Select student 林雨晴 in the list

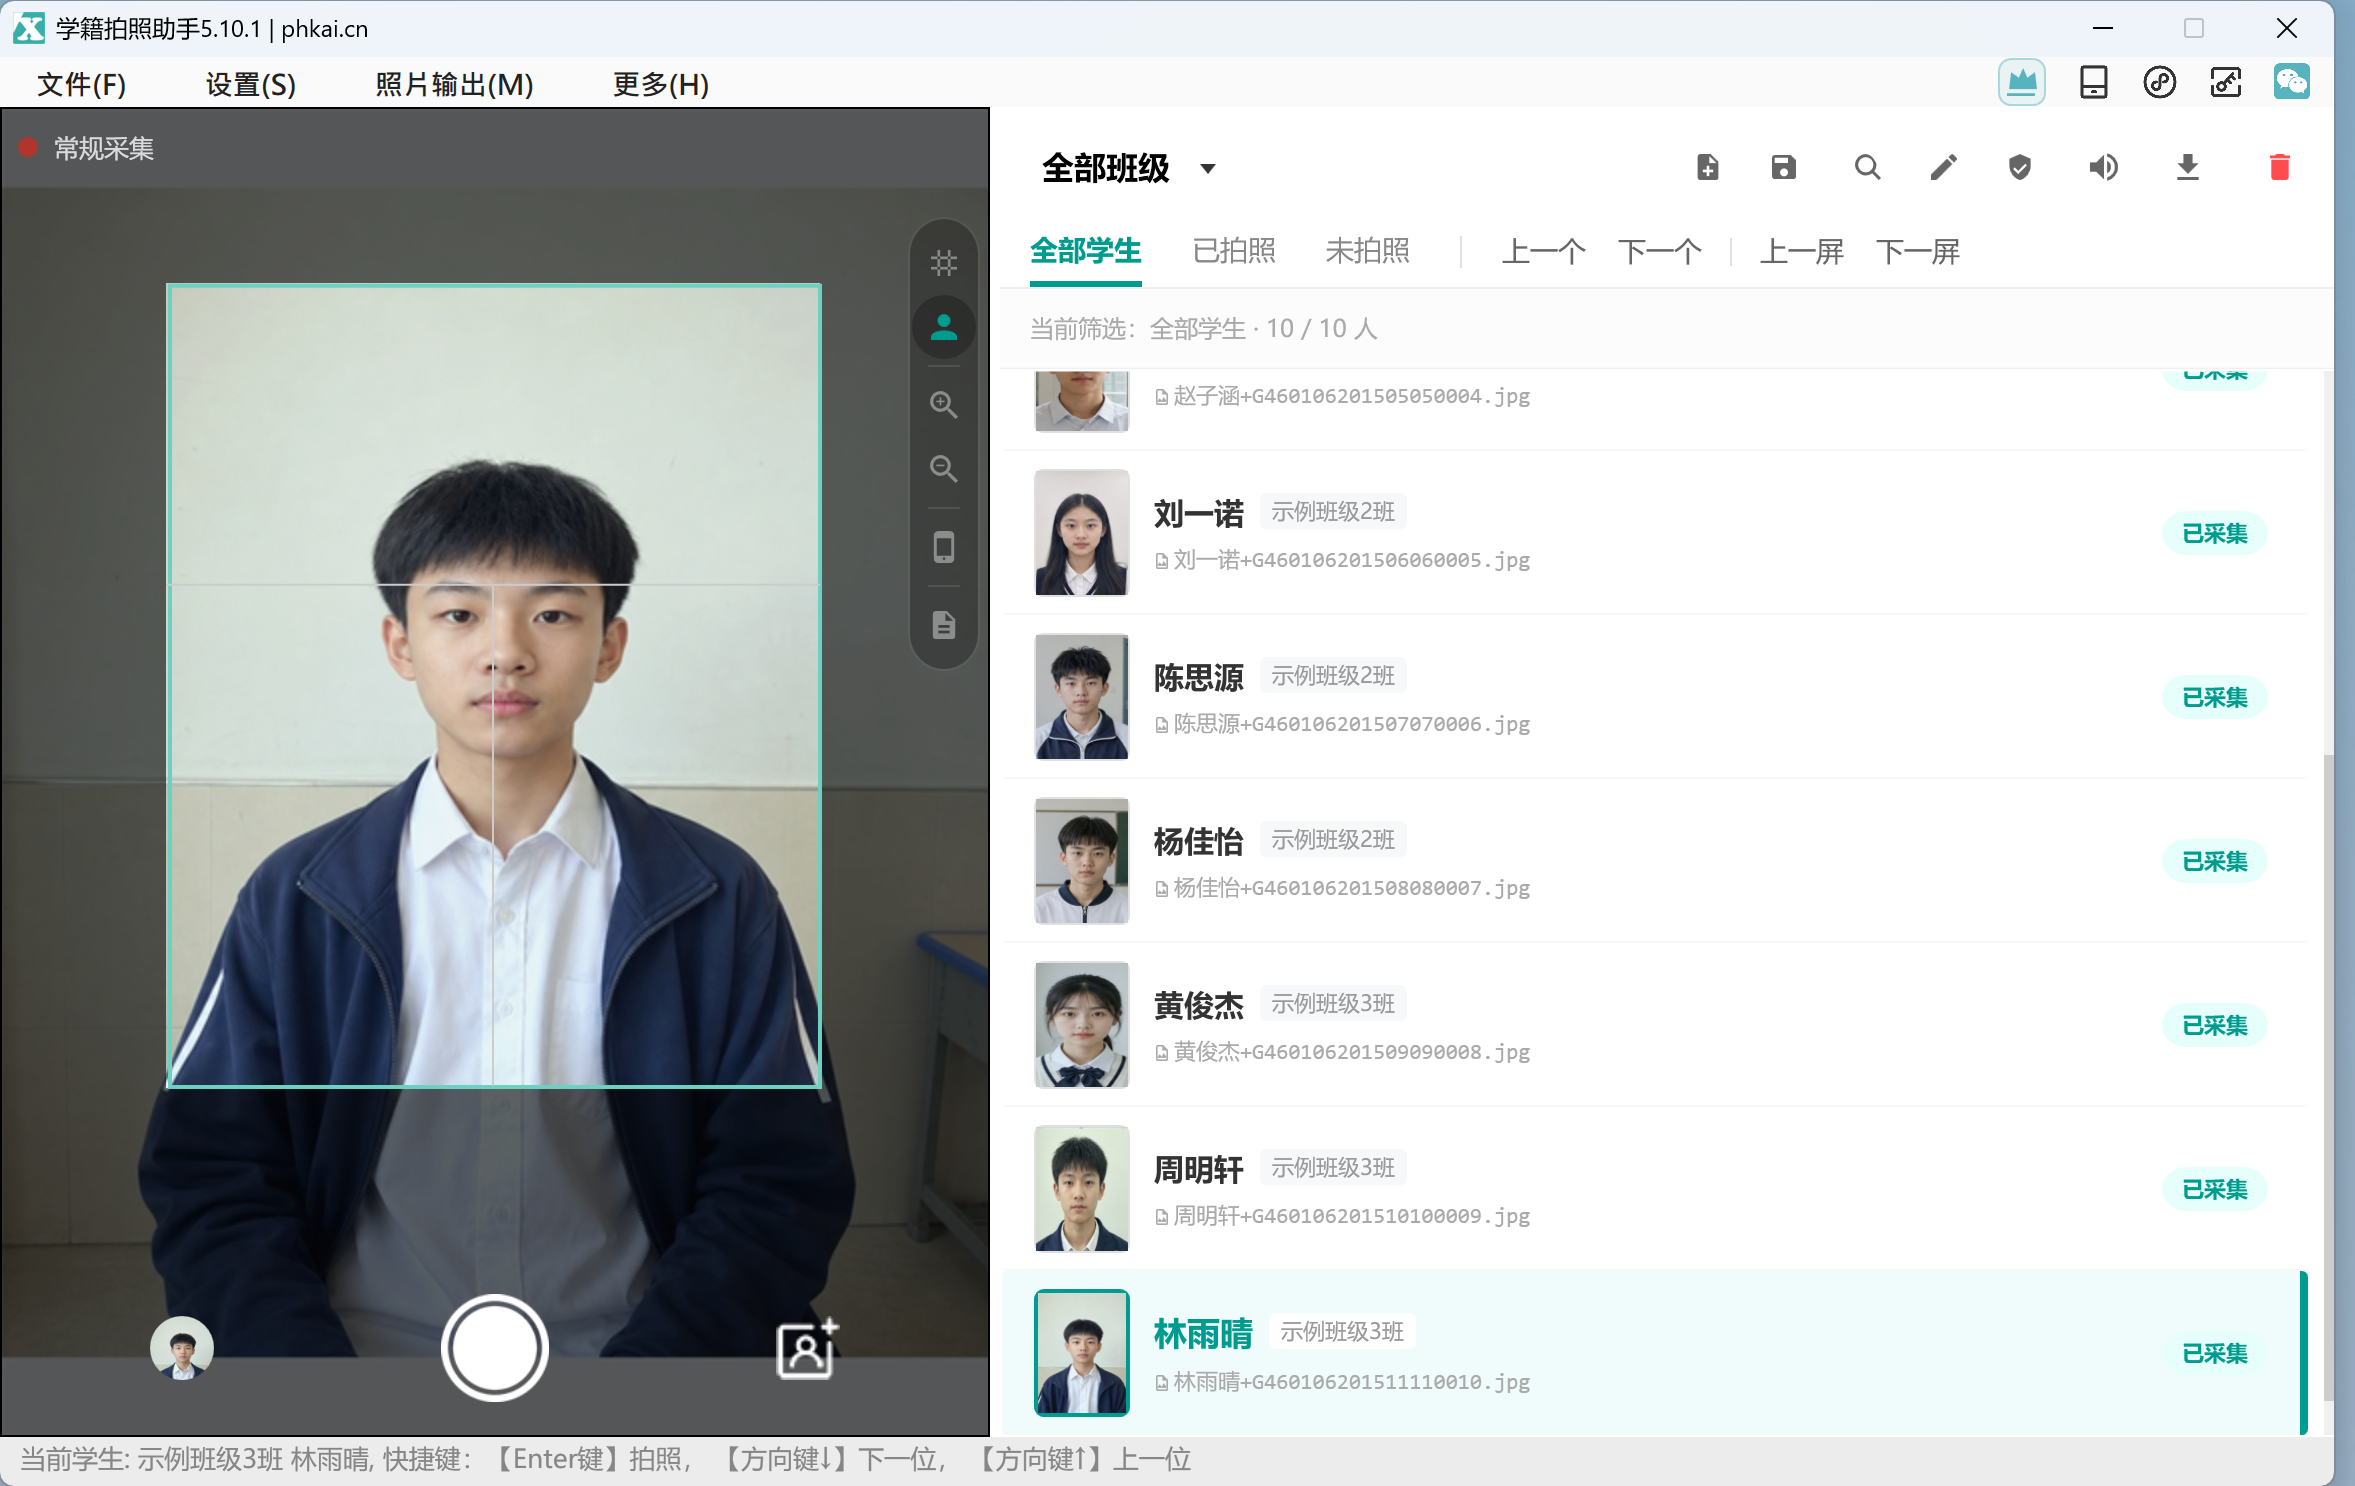1654,1353
